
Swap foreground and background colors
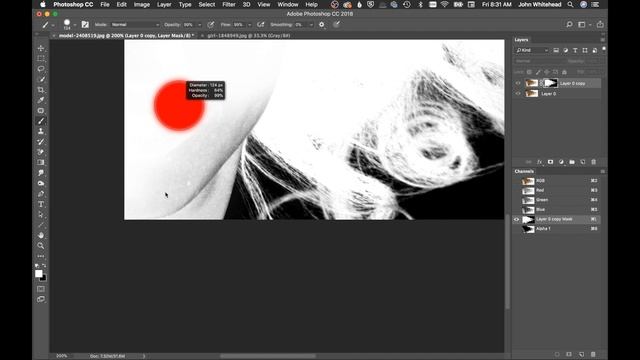click(44, 266)
